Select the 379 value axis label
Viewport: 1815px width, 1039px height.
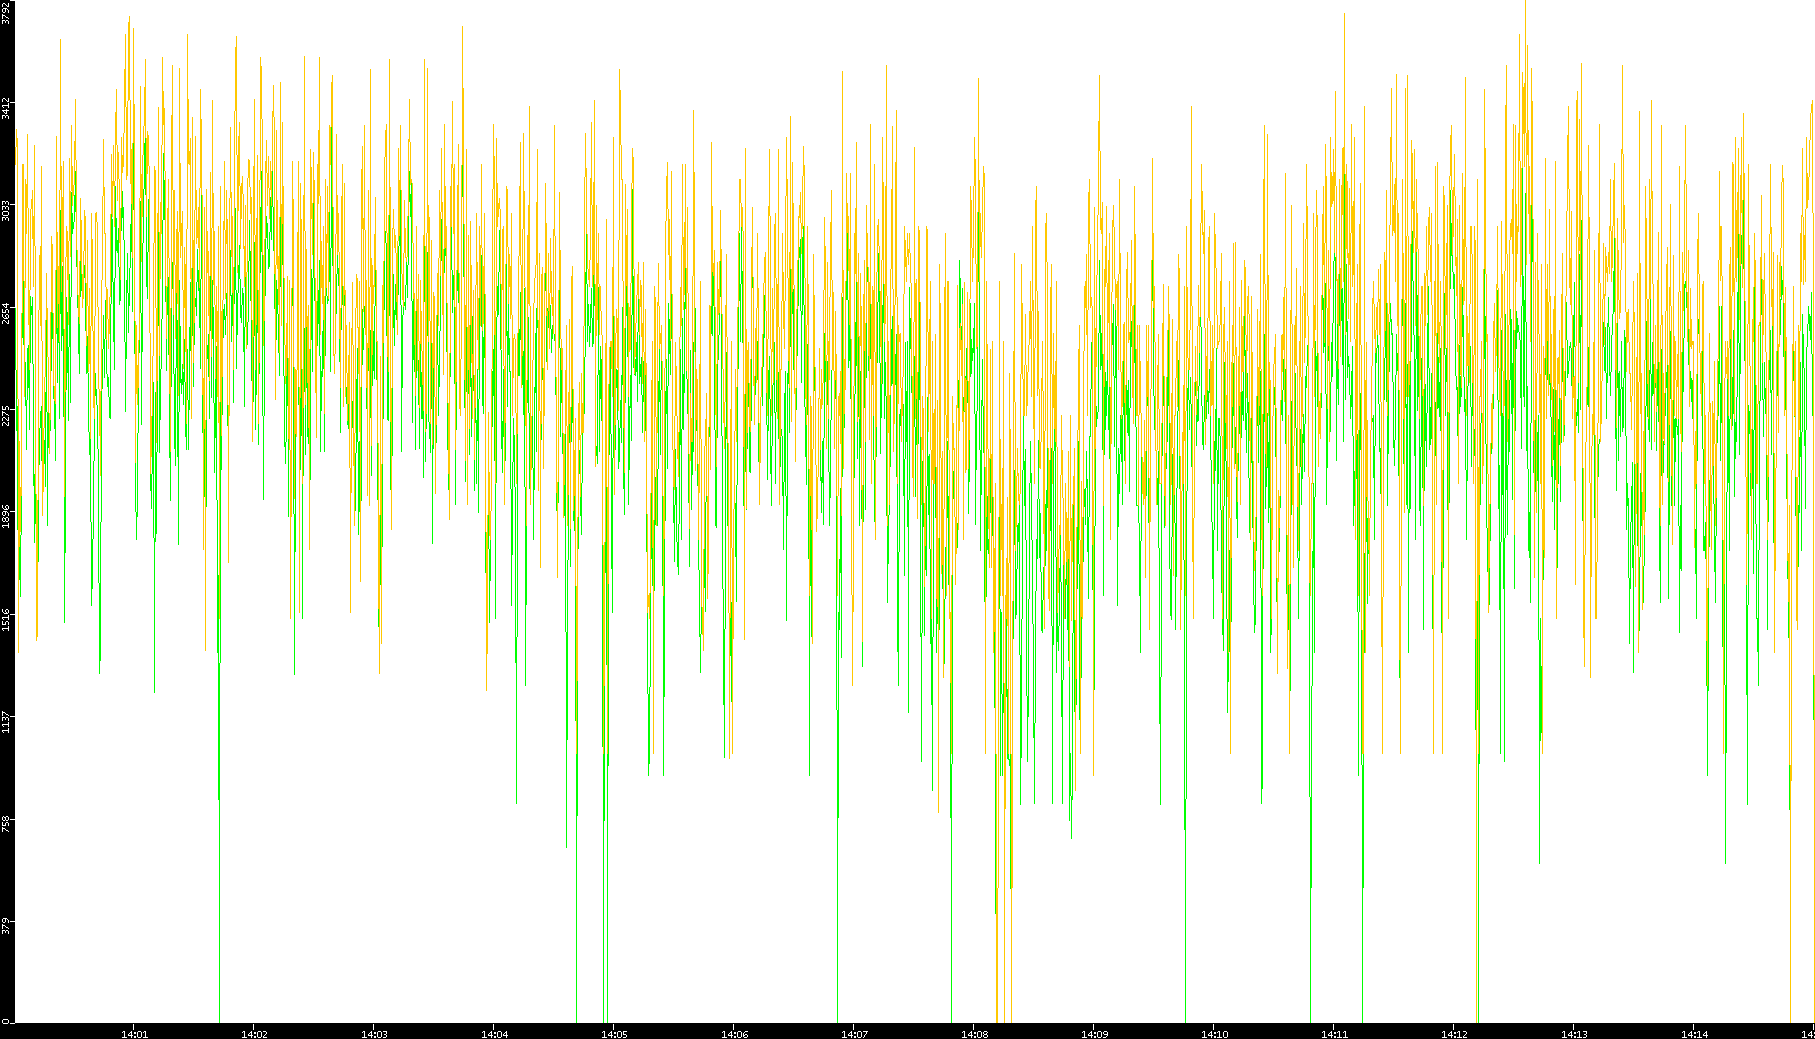click(x=7, y=925)
